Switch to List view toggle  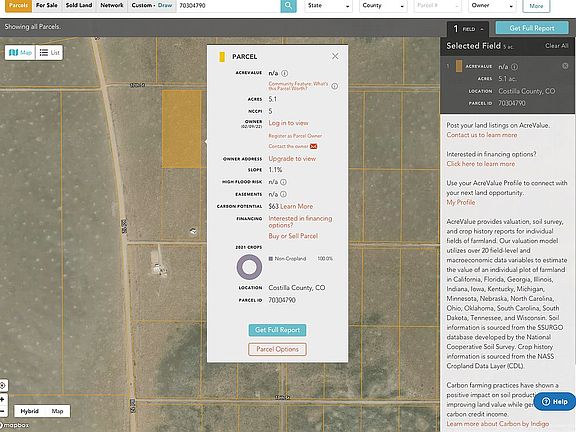(49, 53)
